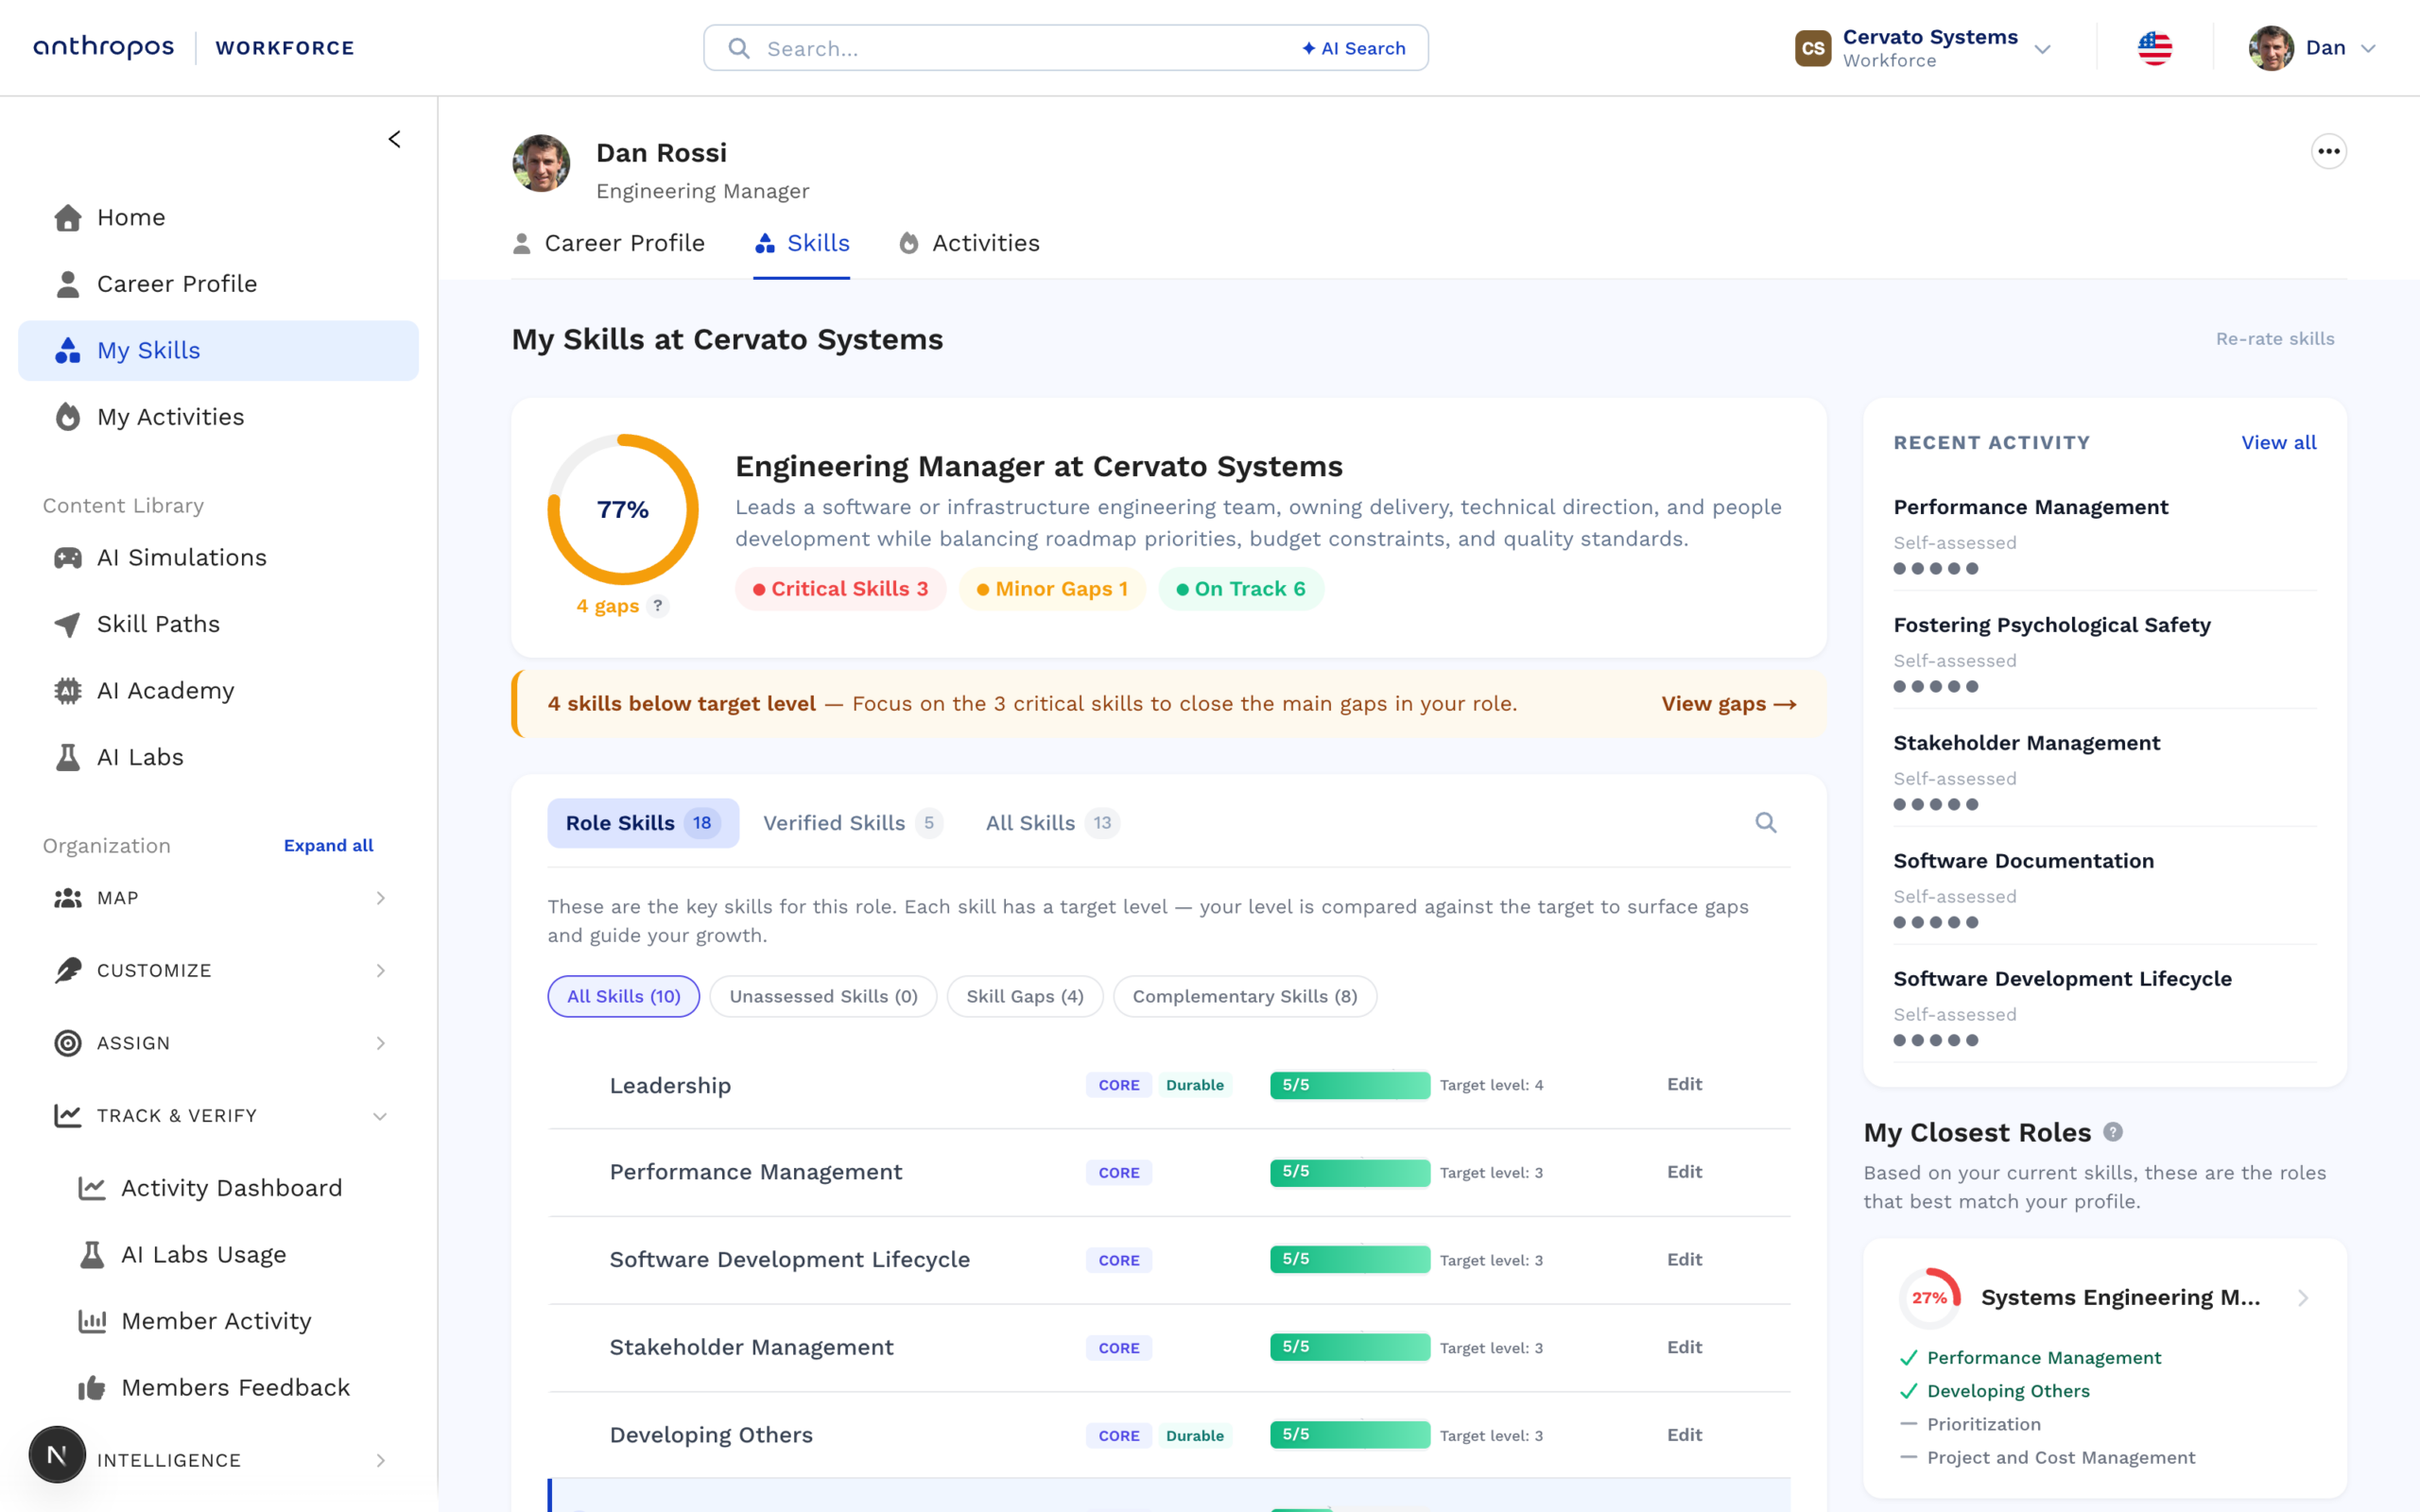Open the Dan user menu chevron
This screenshot has height=1512, width=2420.
point(2368,49)
